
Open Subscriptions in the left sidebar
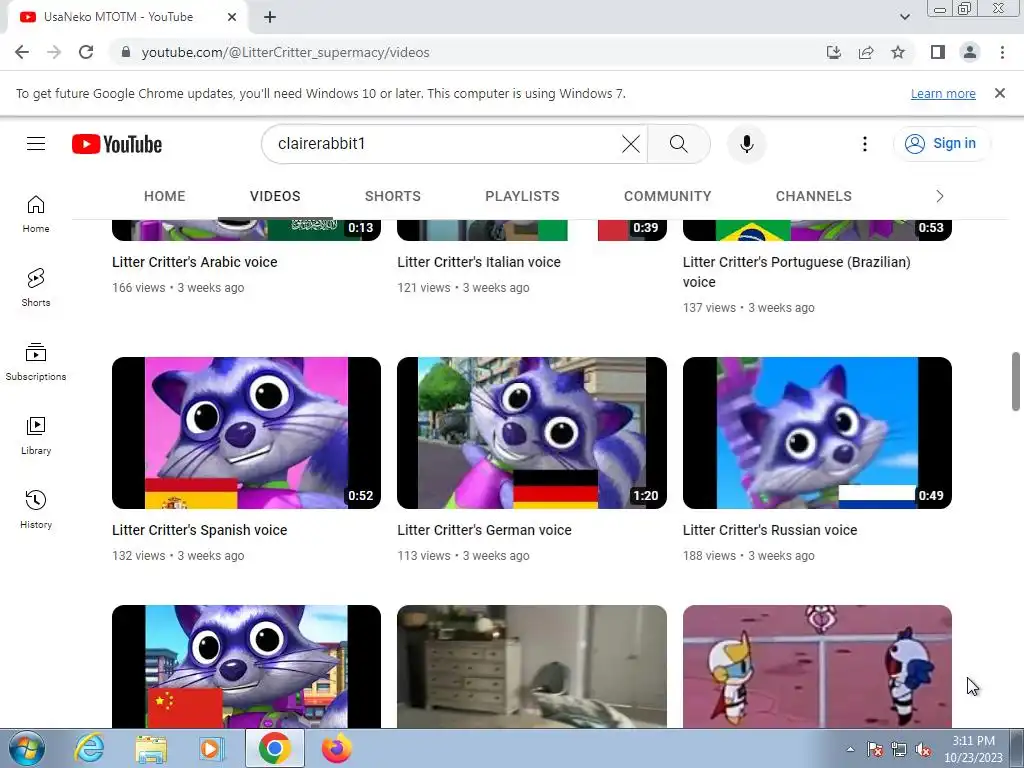point(36,362)
